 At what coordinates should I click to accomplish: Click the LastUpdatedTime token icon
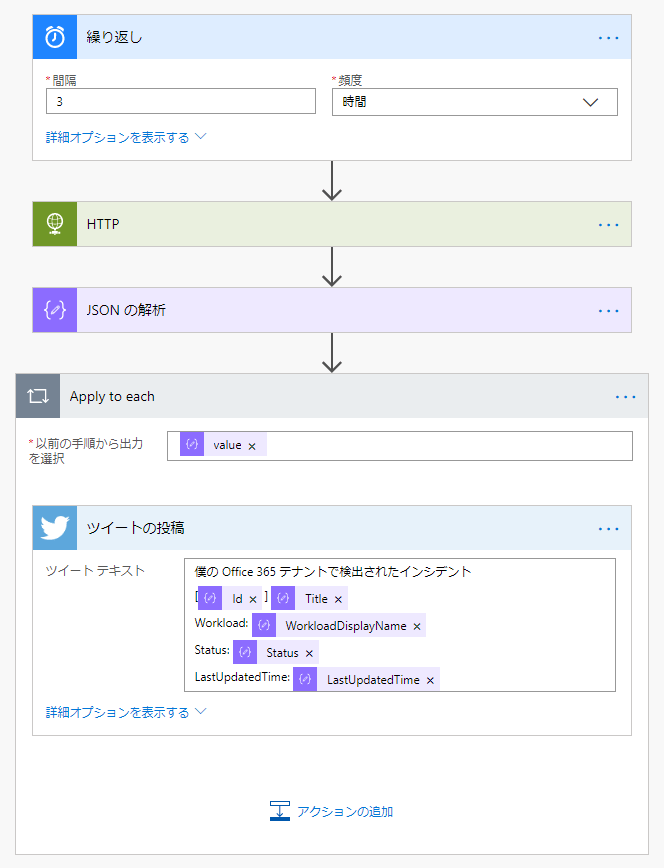tap(305, 679)
